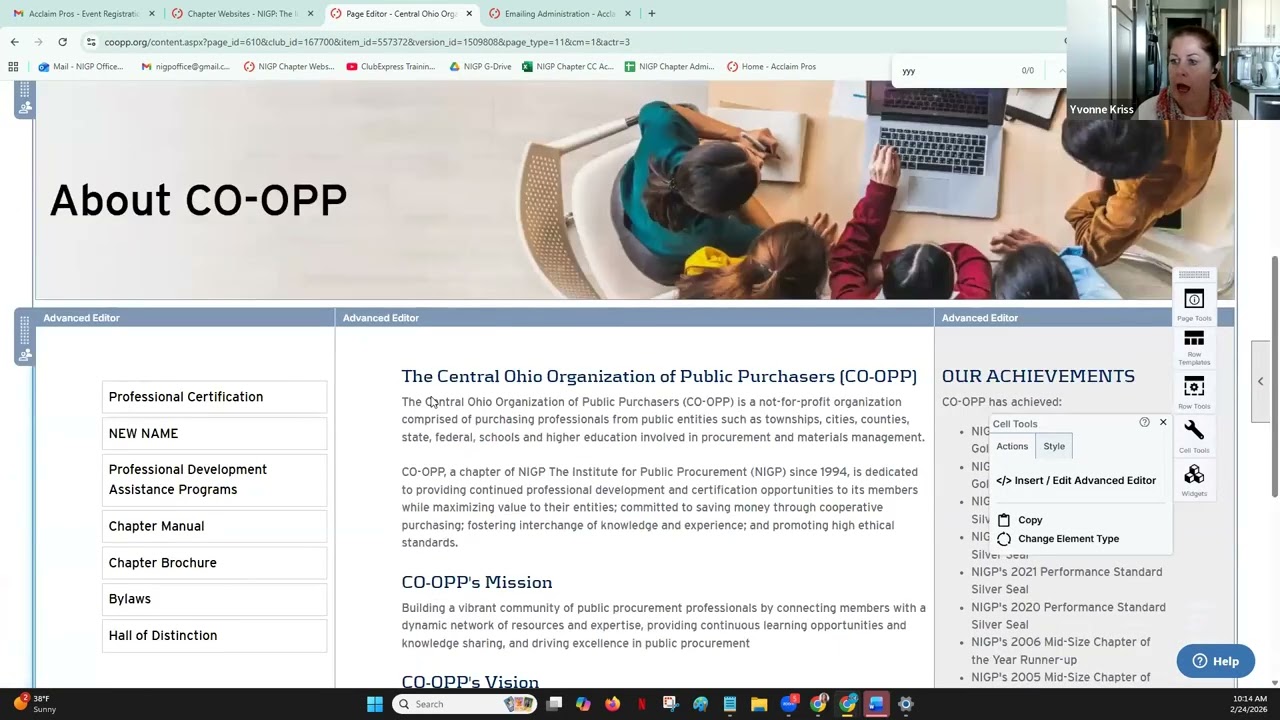Click the site information icon in address bar
Viewport: 1280px width, 720px height.
click(91, 42)
